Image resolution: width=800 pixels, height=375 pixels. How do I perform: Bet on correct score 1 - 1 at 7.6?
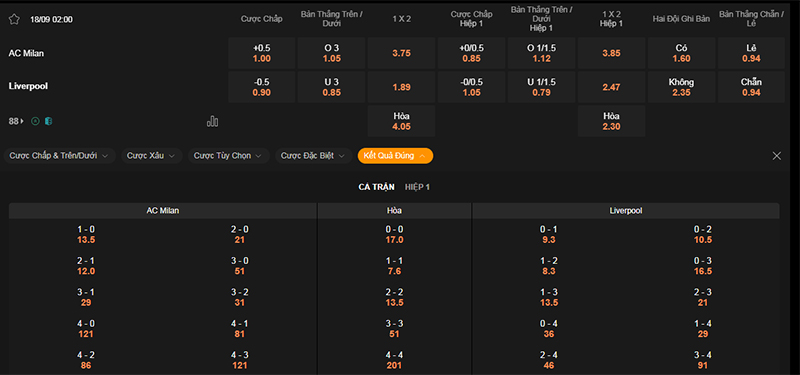click(x=394, y=266)
